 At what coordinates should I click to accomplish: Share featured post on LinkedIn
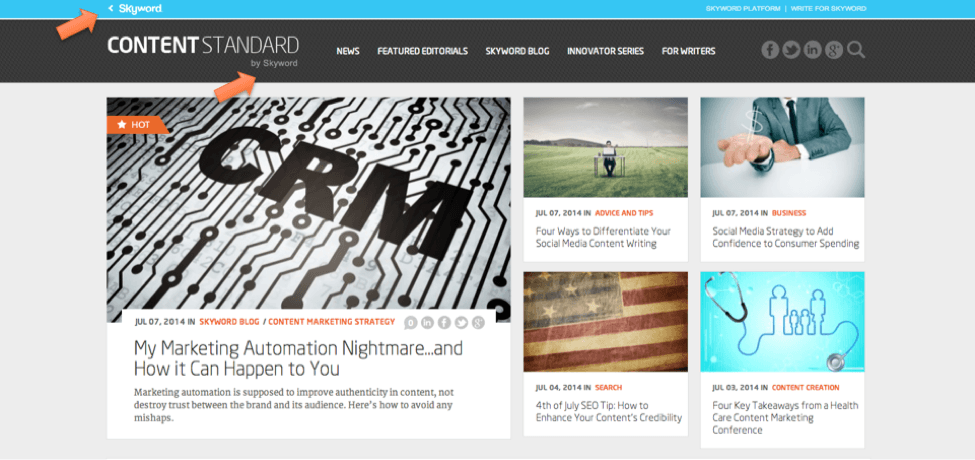tap(427, 323)
